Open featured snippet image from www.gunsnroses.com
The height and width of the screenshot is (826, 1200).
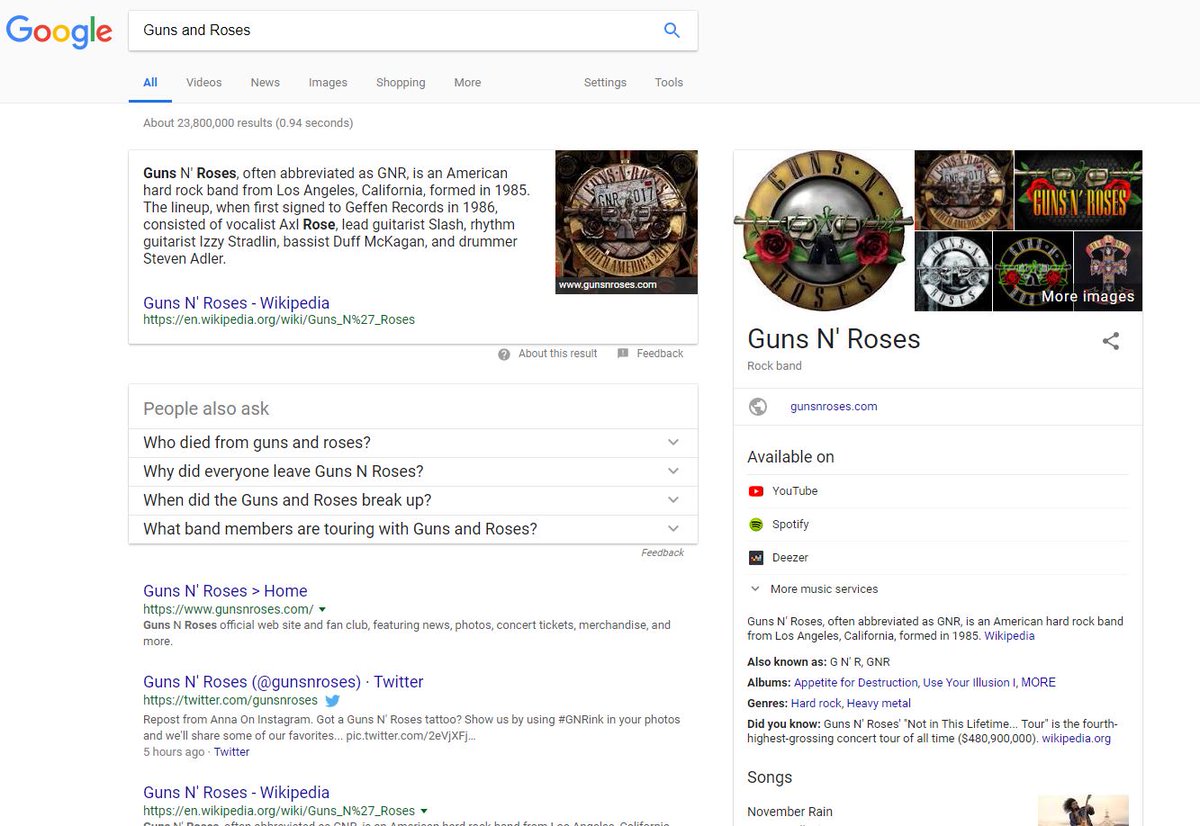pos(626,222)
